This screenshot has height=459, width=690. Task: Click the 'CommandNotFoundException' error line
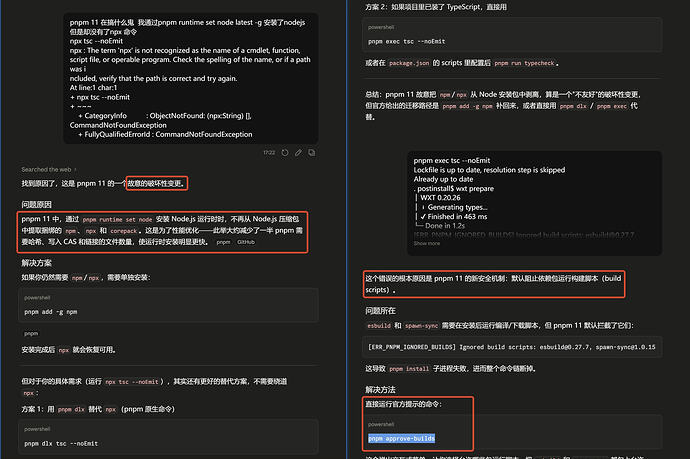[x=118, y=125]
